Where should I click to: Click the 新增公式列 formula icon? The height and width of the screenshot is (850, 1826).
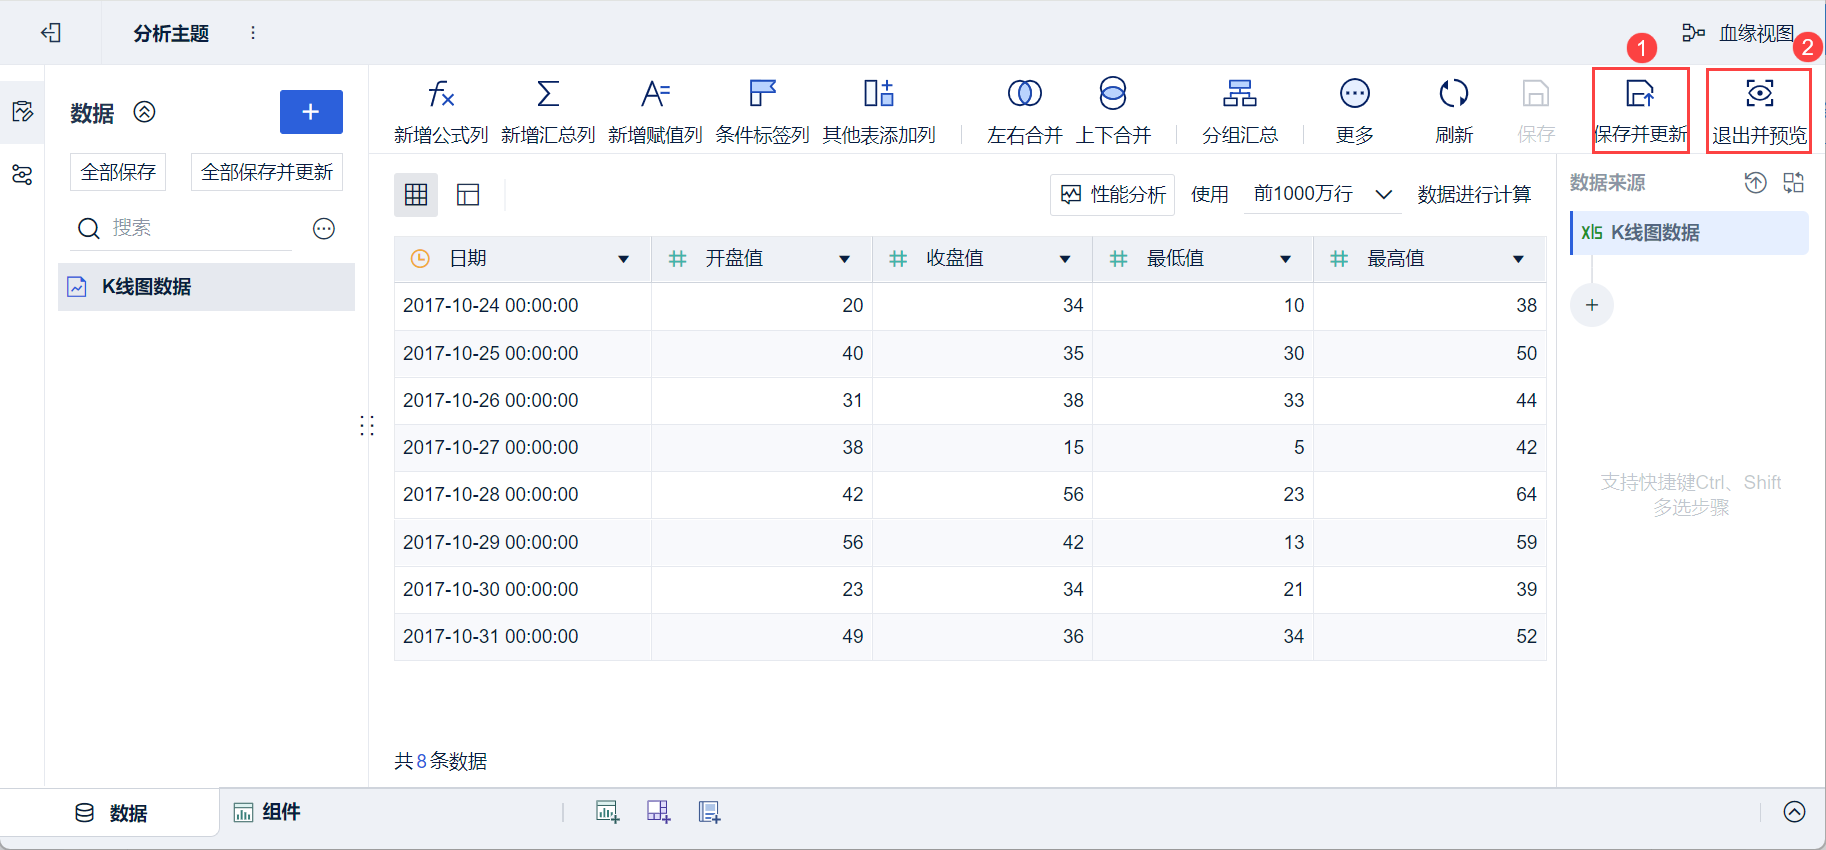pyautogui.click(x=441, y=94)
